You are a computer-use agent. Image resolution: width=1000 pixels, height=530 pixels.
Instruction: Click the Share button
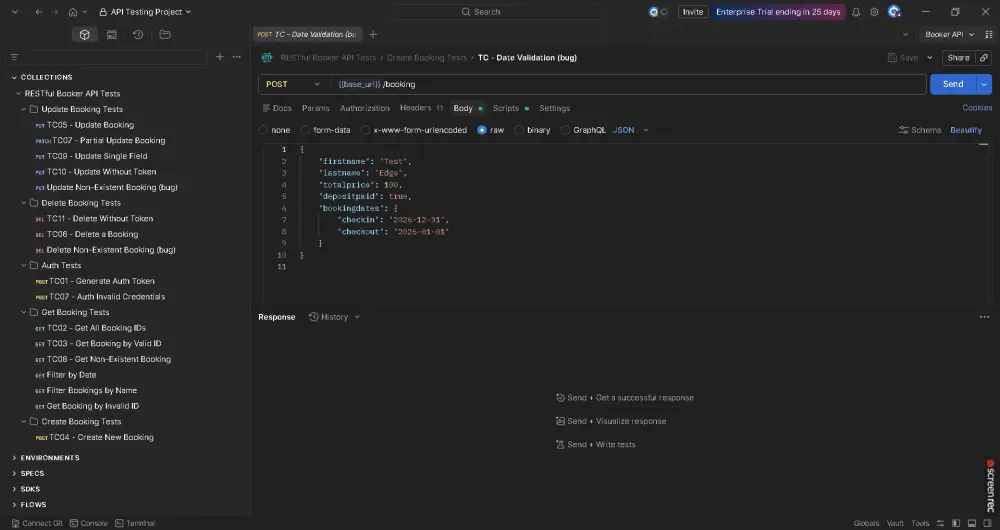coord(958,57)
